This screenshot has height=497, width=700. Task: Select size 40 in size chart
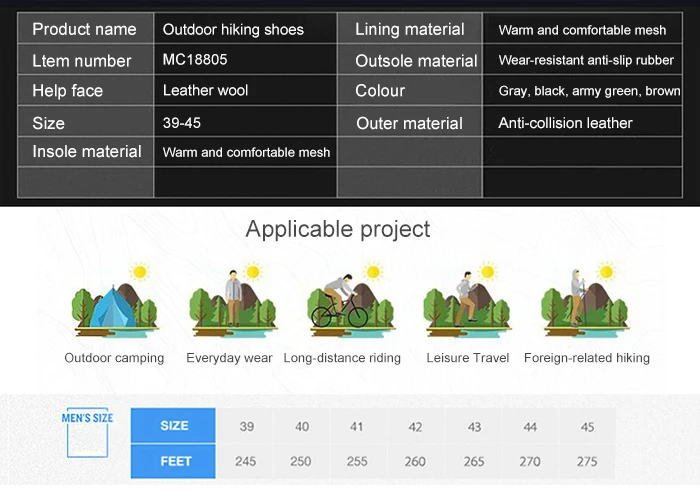click(302, 426)
